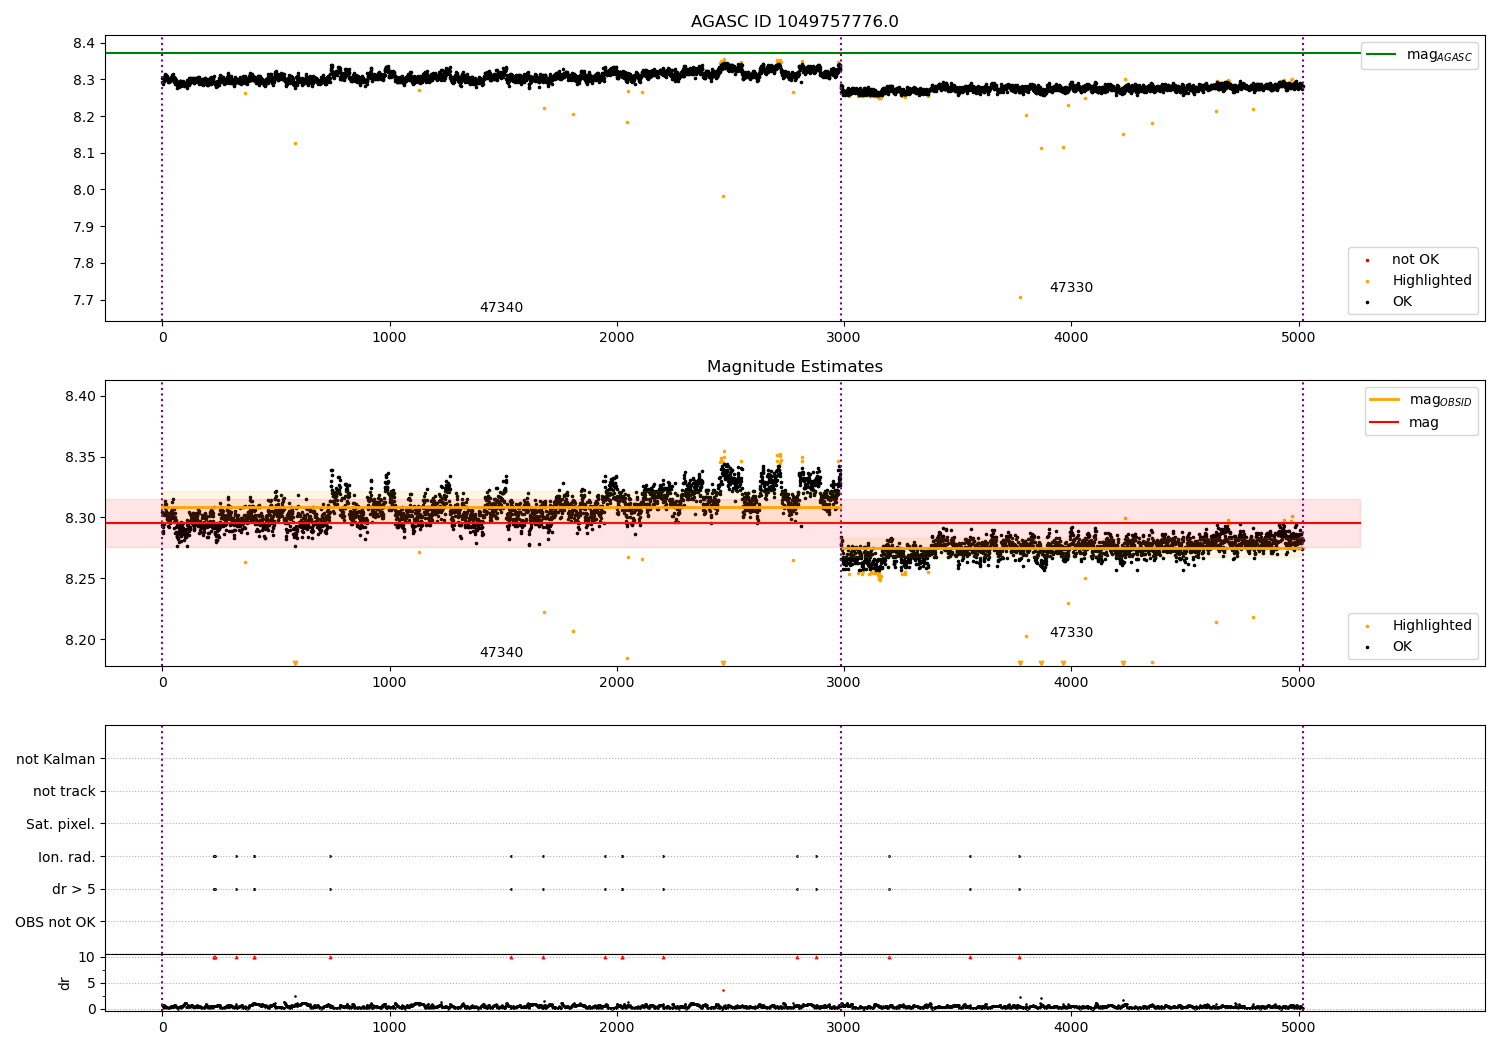The image size is (1500, 1050).
Task: Click the 10 tick on dr axis
Action: [x=87, y=957]
